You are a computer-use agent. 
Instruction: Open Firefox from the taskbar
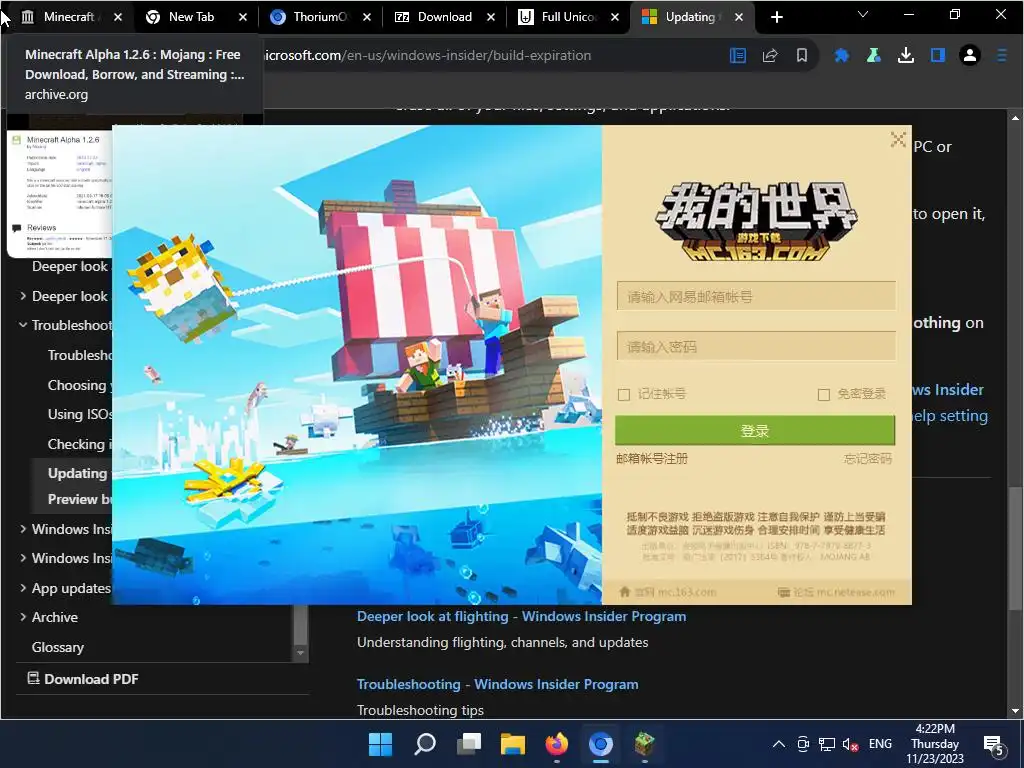(556, 744)
